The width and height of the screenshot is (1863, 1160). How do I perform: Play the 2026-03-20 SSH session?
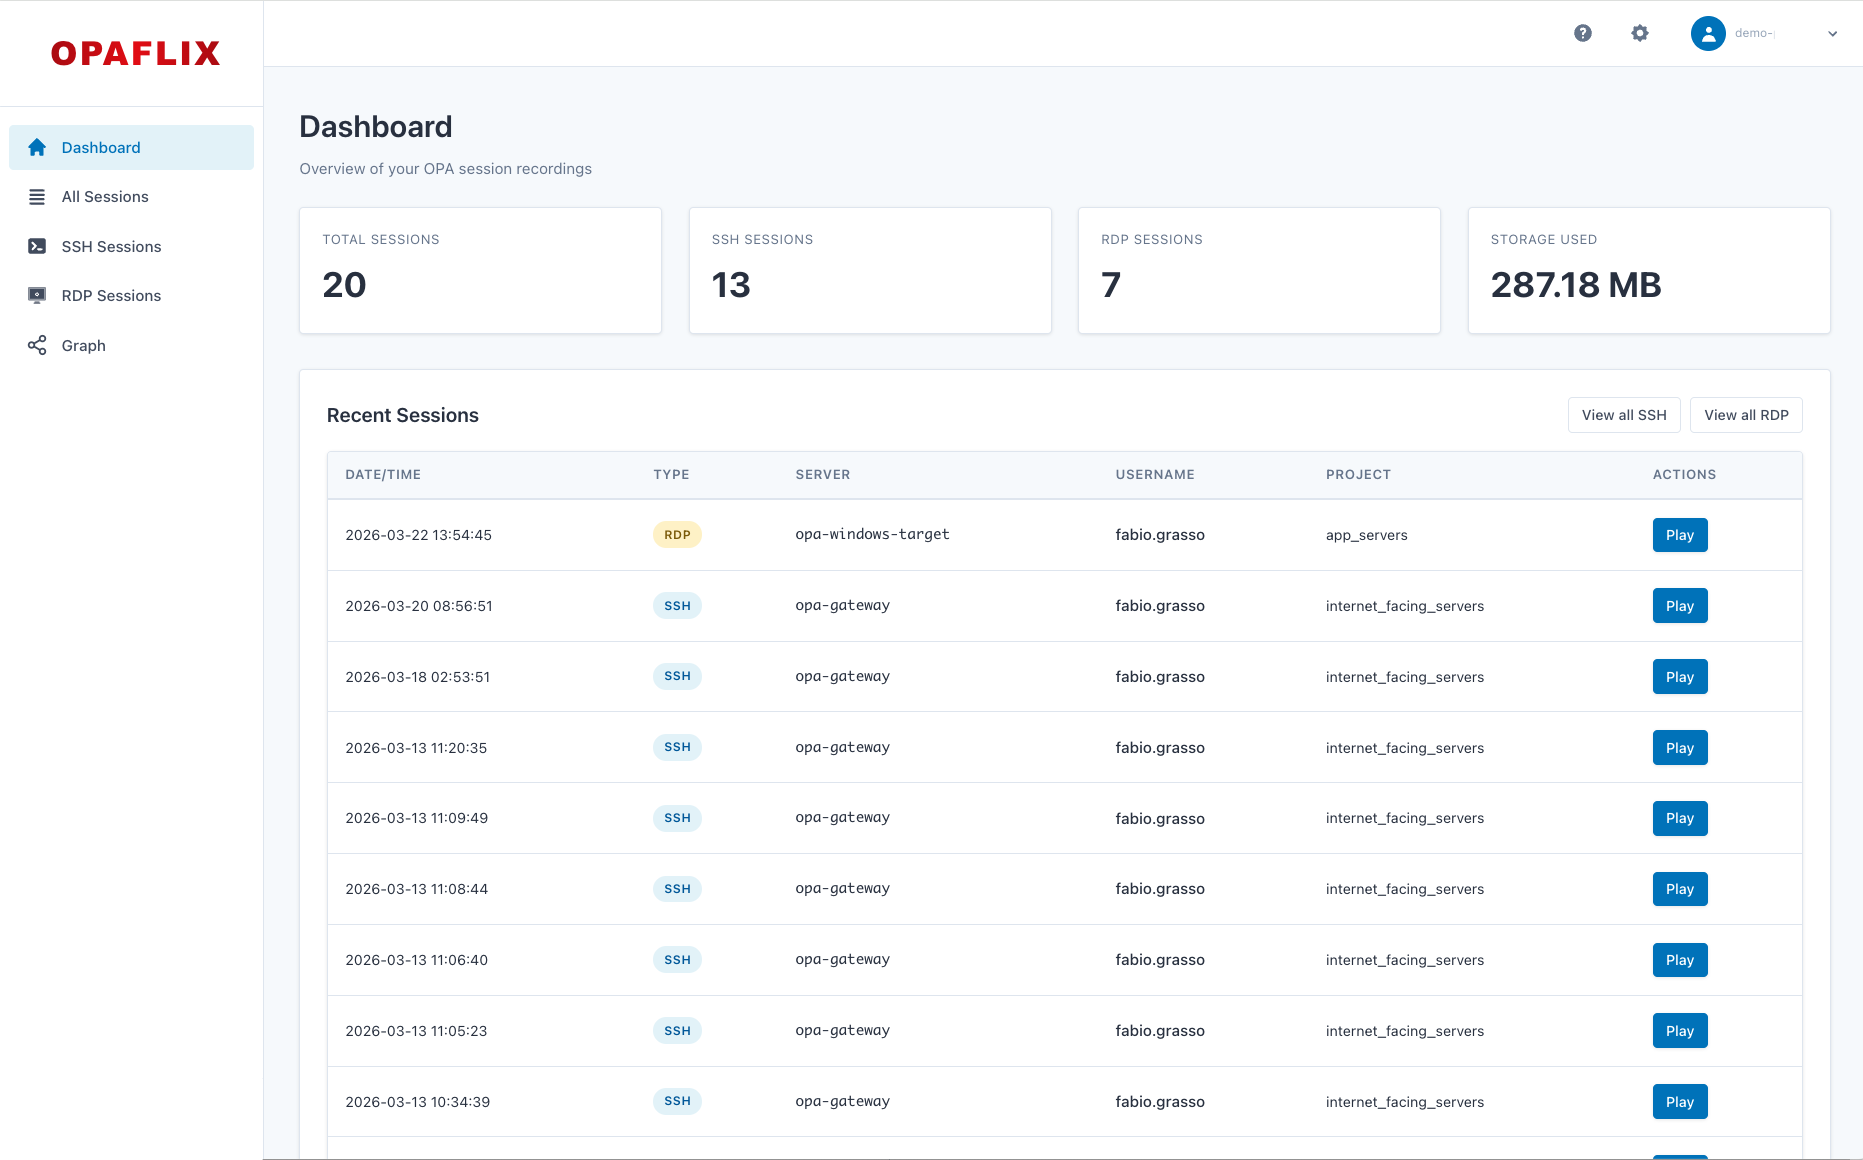[1679, 605]
